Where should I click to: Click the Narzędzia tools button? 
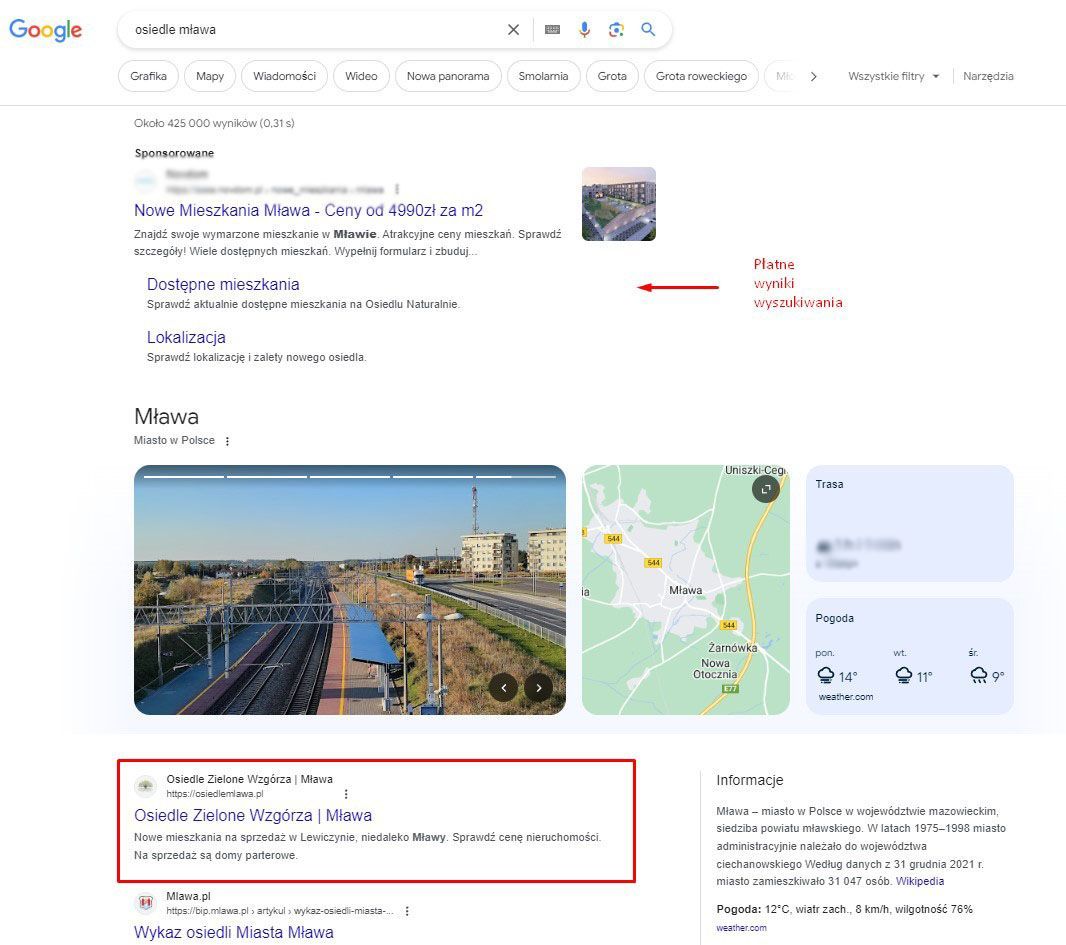click(x=988, y=76)
